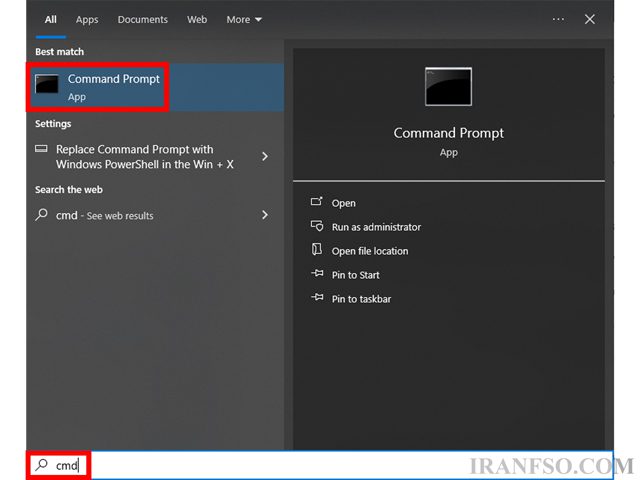Expand arrow next to Replace Command Prompt setting
The image size is (640, 480).
[x=265, y=156]
